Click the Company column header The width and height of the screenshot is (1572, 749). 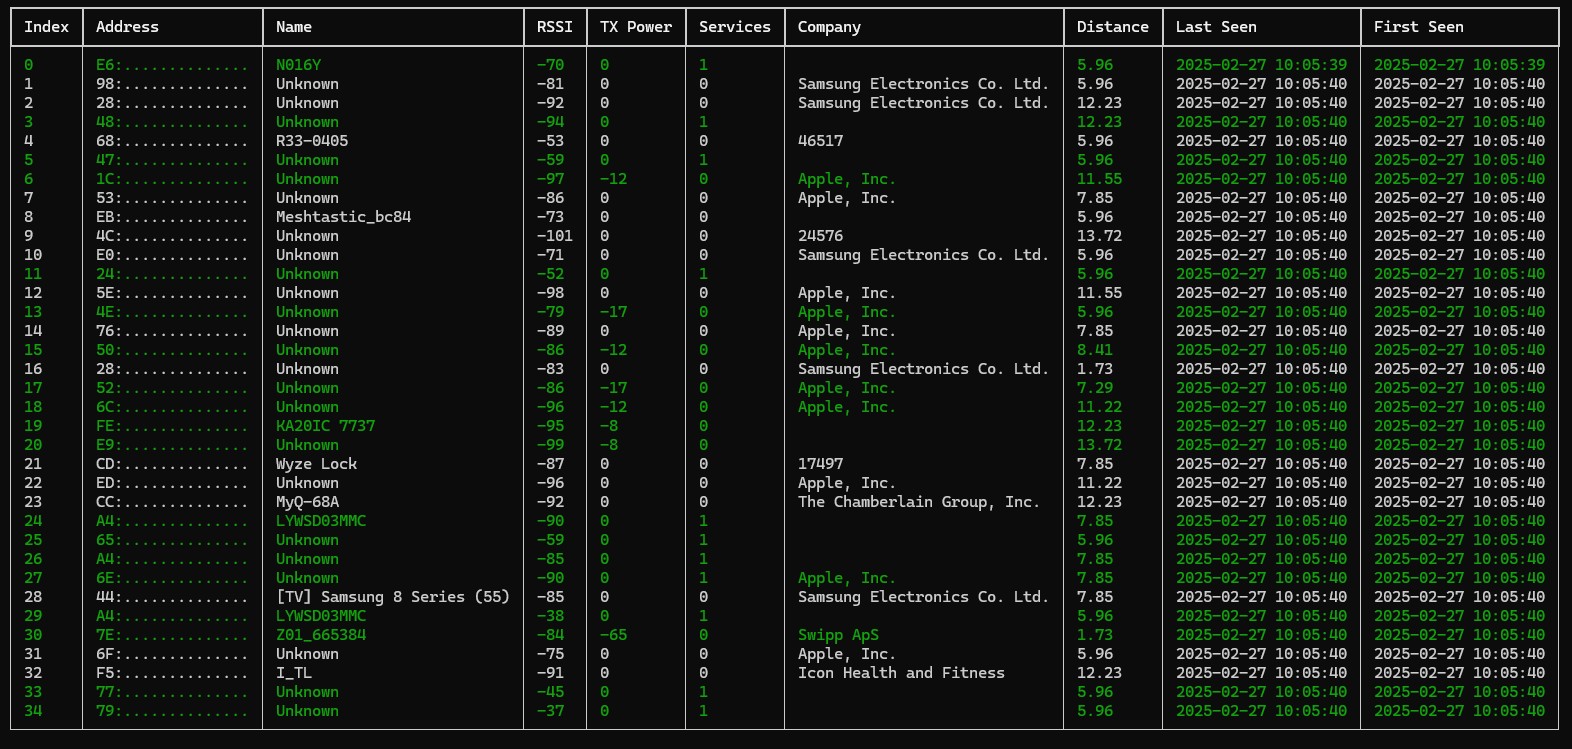click(x=829, y=27)
